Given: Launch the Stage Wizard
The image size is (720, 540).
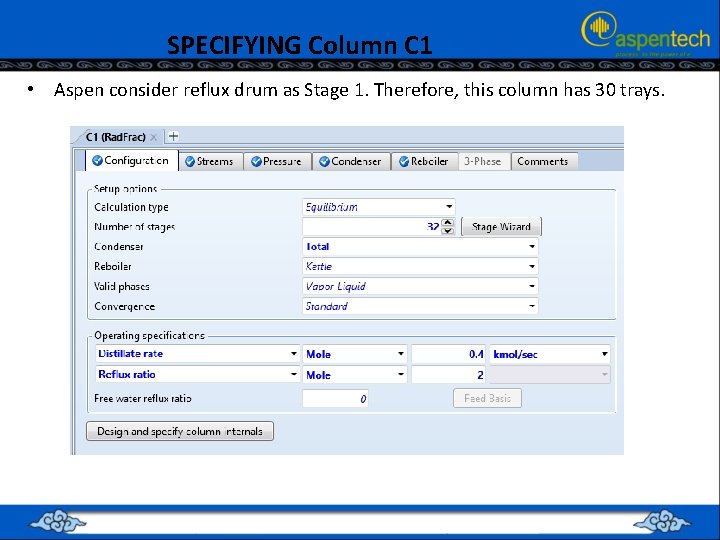Looking at the screenshot, I should click(x=501, y=226).
